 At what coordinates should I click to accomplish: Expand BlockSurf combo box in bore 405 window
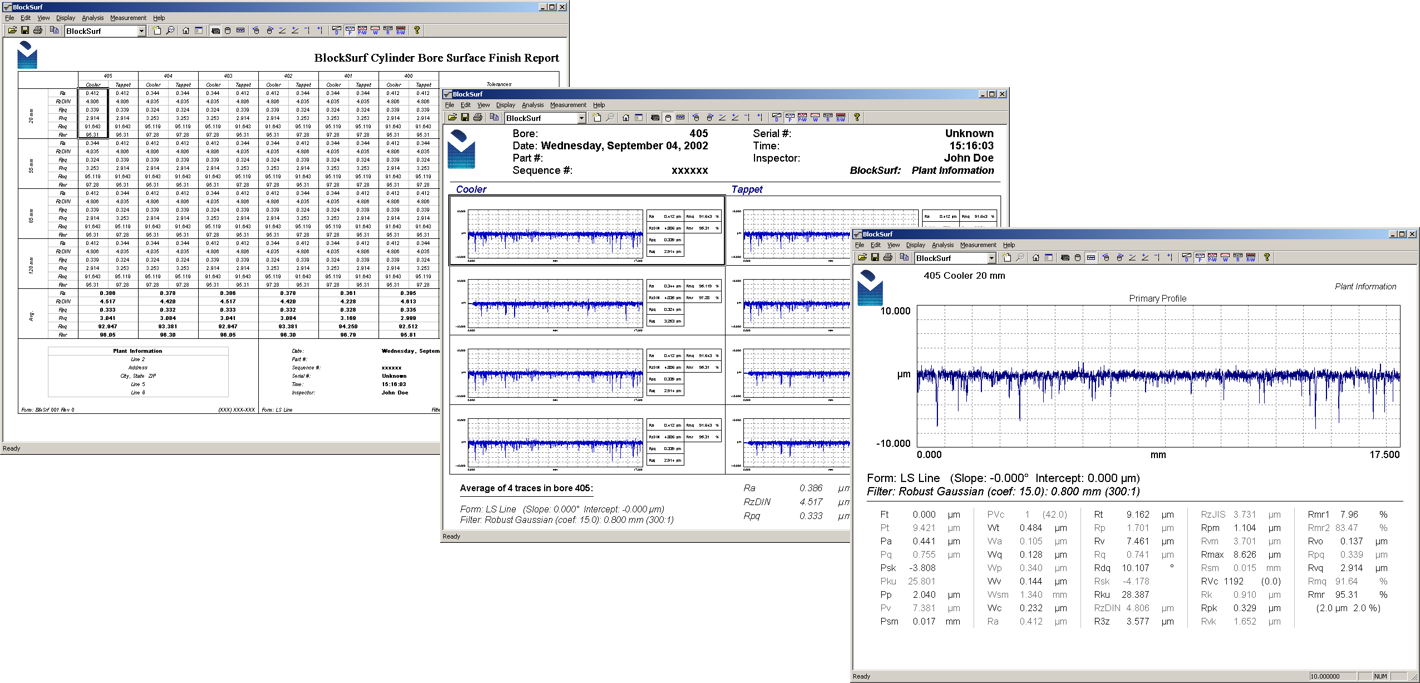(x=581, y=118)
